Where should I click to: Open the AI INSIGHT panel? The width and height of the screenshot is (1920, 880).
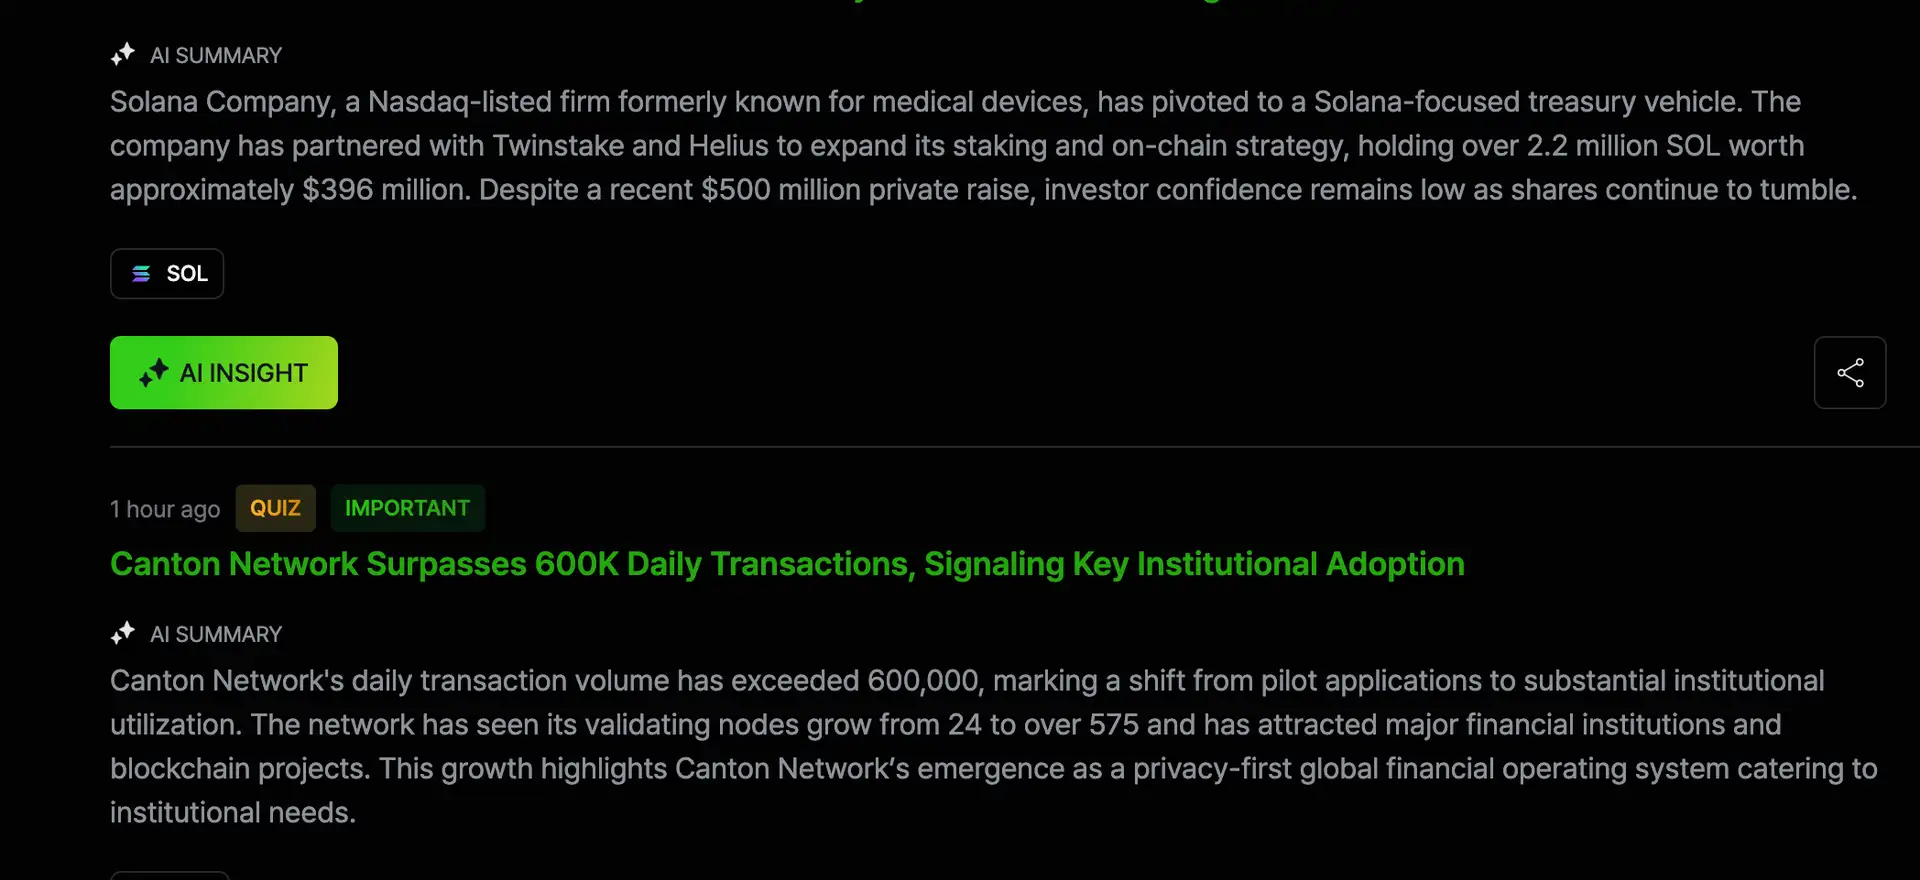click(x=224, y=373)
